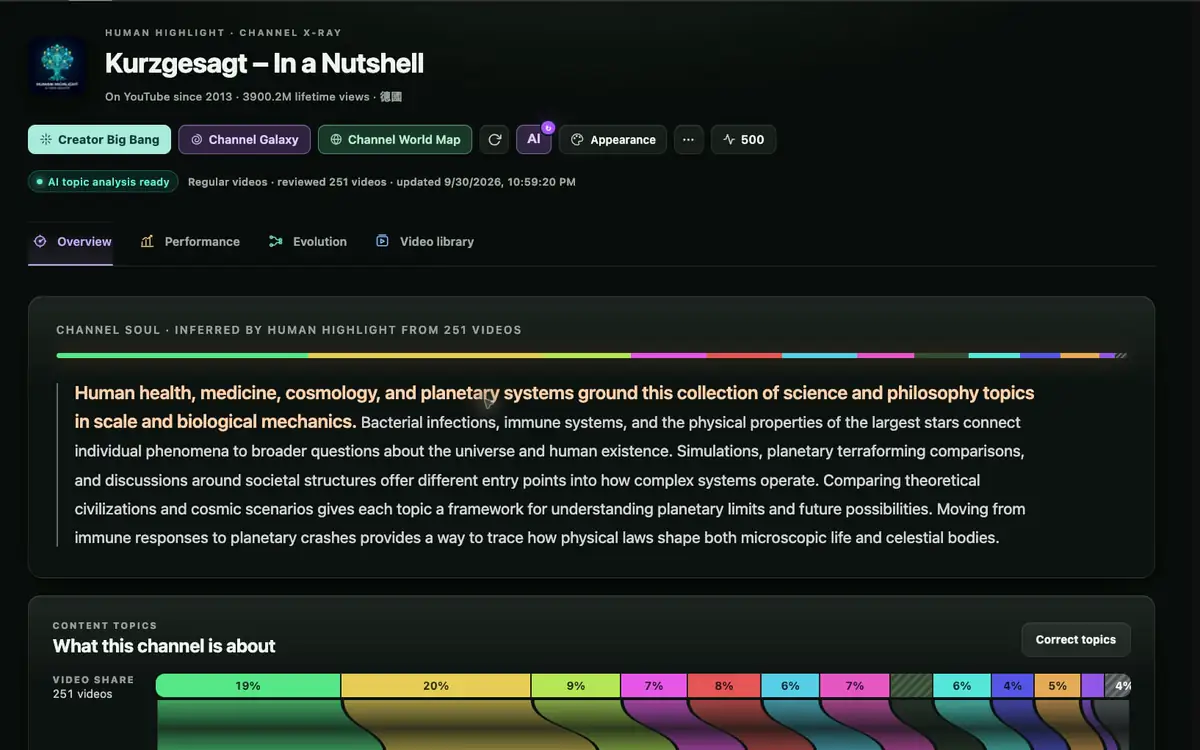The image size is (1200, 750).
Task: Select the green 19% topic segment
Action: pos(248,686)
